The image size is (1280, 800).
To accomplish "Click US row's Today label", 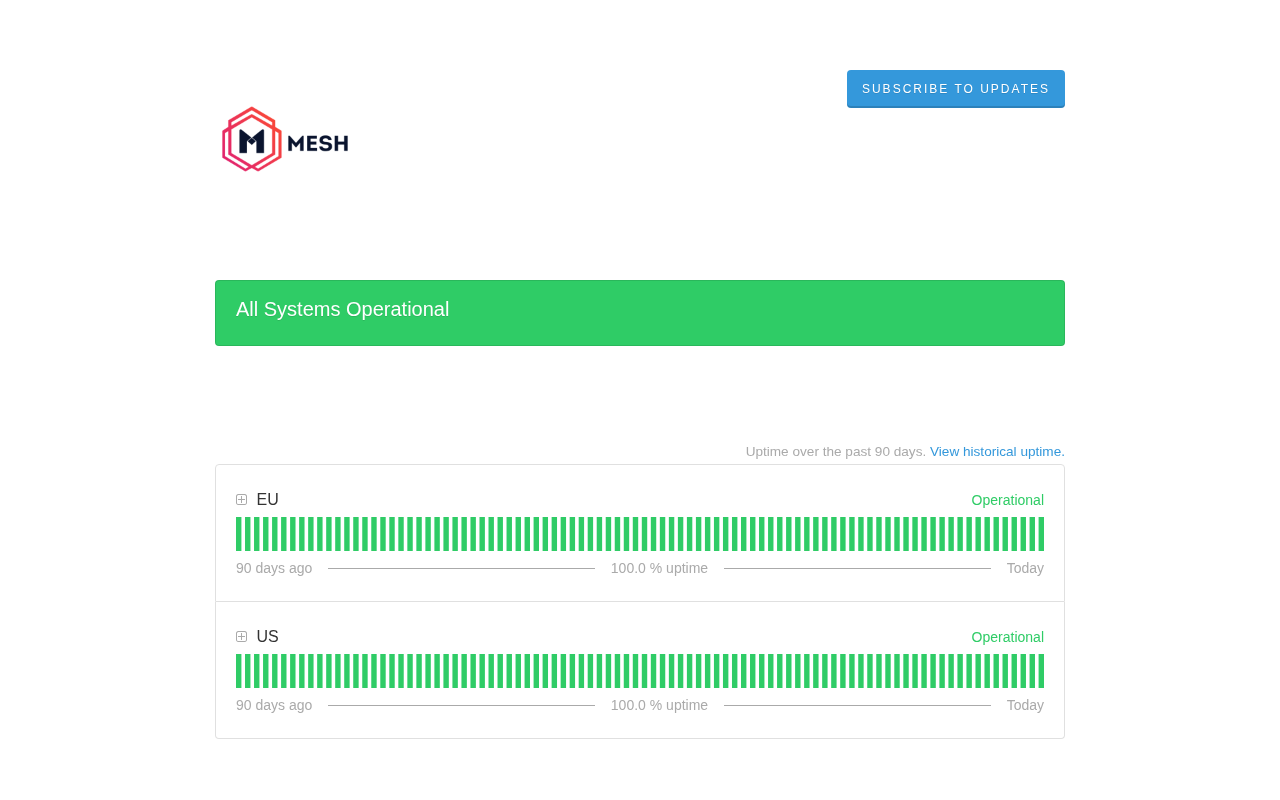I will coord(1025,705).
